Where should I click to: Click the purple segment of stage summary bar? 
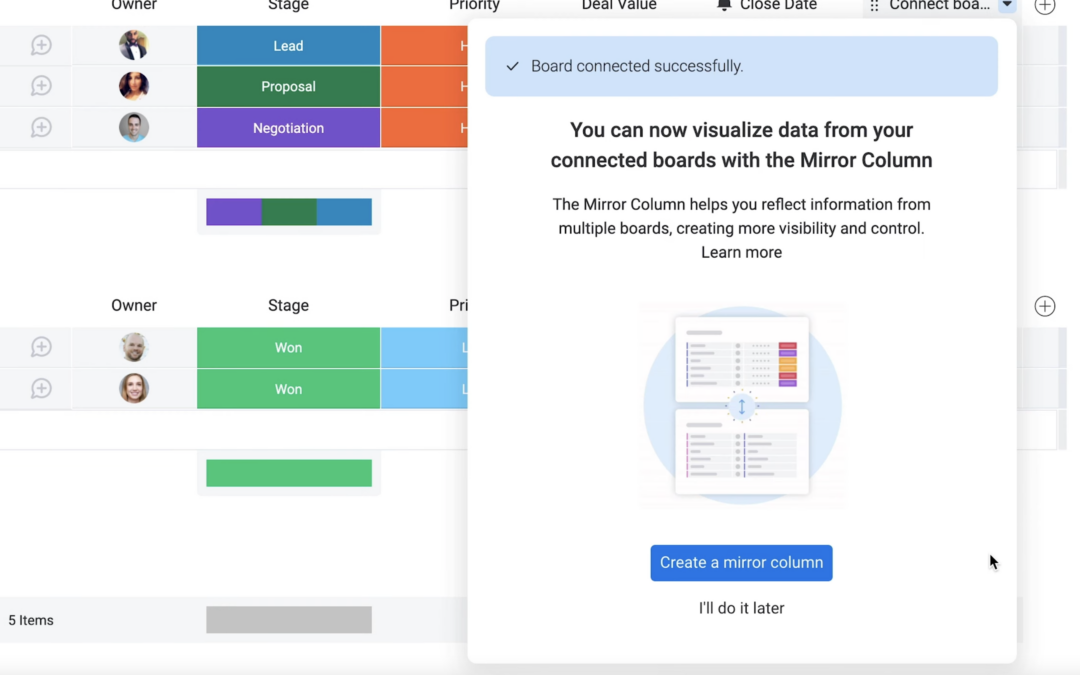(234, 212)
